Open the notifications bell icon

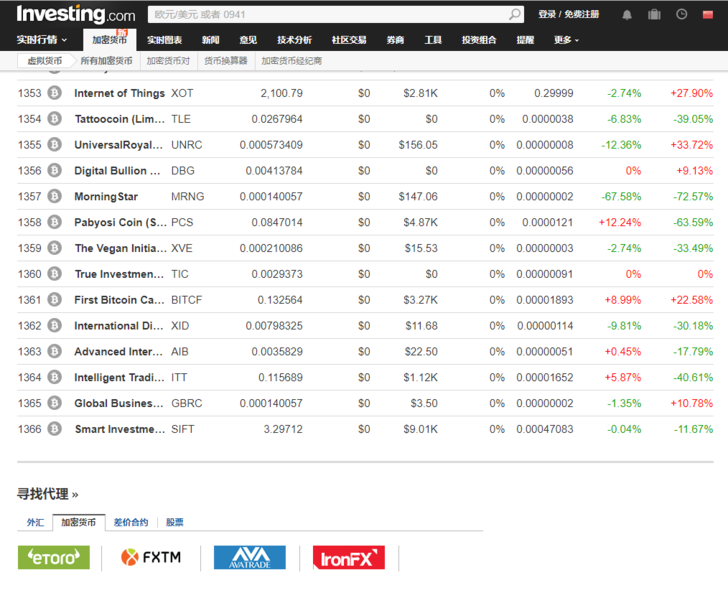(x=627, y=15)
